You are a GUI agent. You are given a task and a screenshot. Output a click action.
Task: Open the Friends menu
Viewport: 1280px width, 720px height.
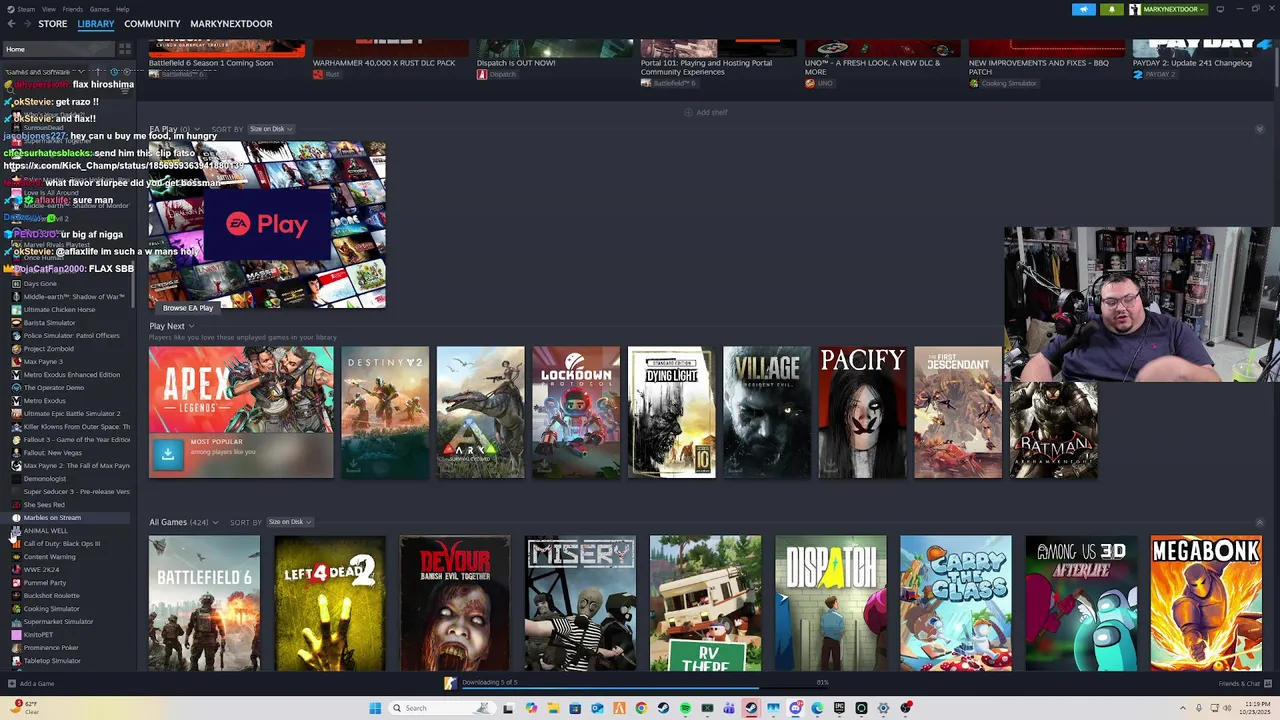tap(73, 9)
